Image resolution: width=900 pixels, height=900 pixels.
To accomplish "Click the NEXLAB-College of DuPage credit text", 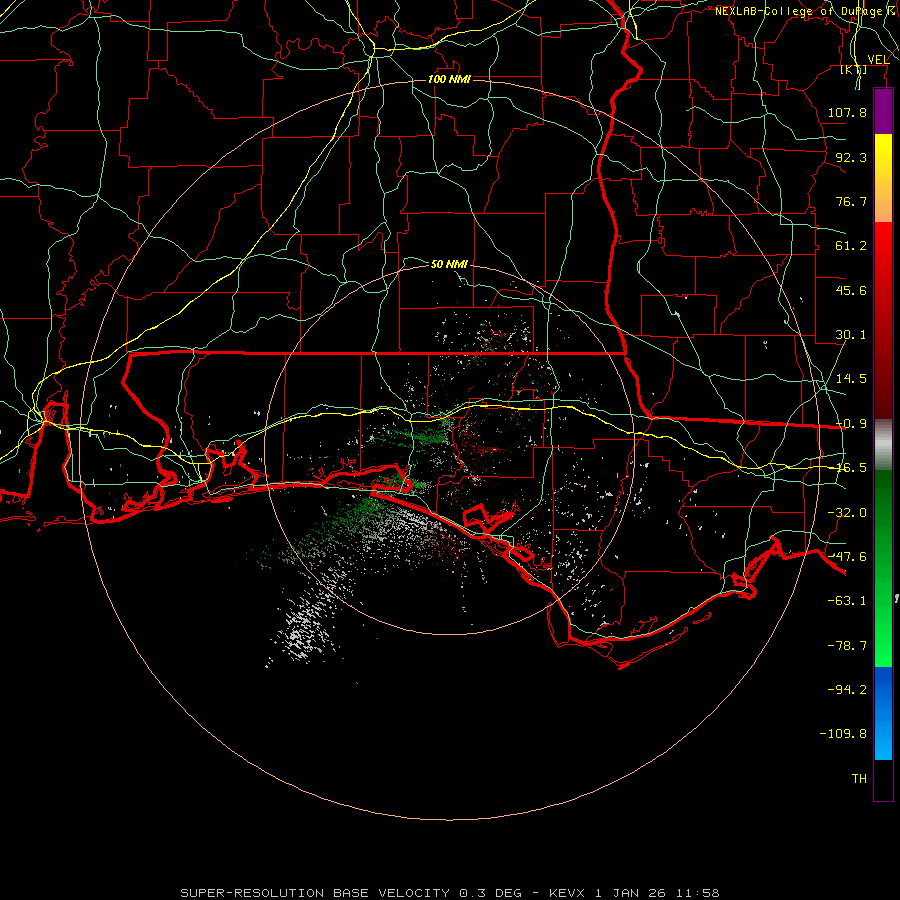I will pyautogui.click(x=806, y=11).
